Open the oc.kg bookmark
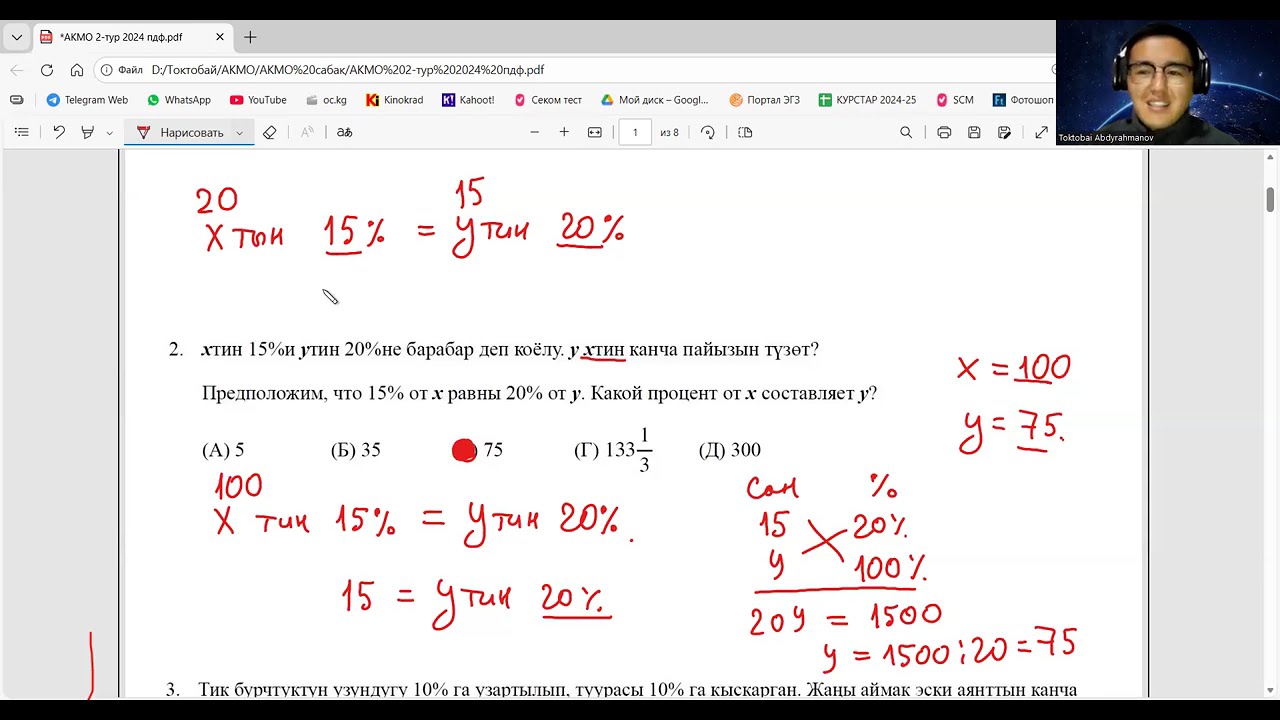 326,100
